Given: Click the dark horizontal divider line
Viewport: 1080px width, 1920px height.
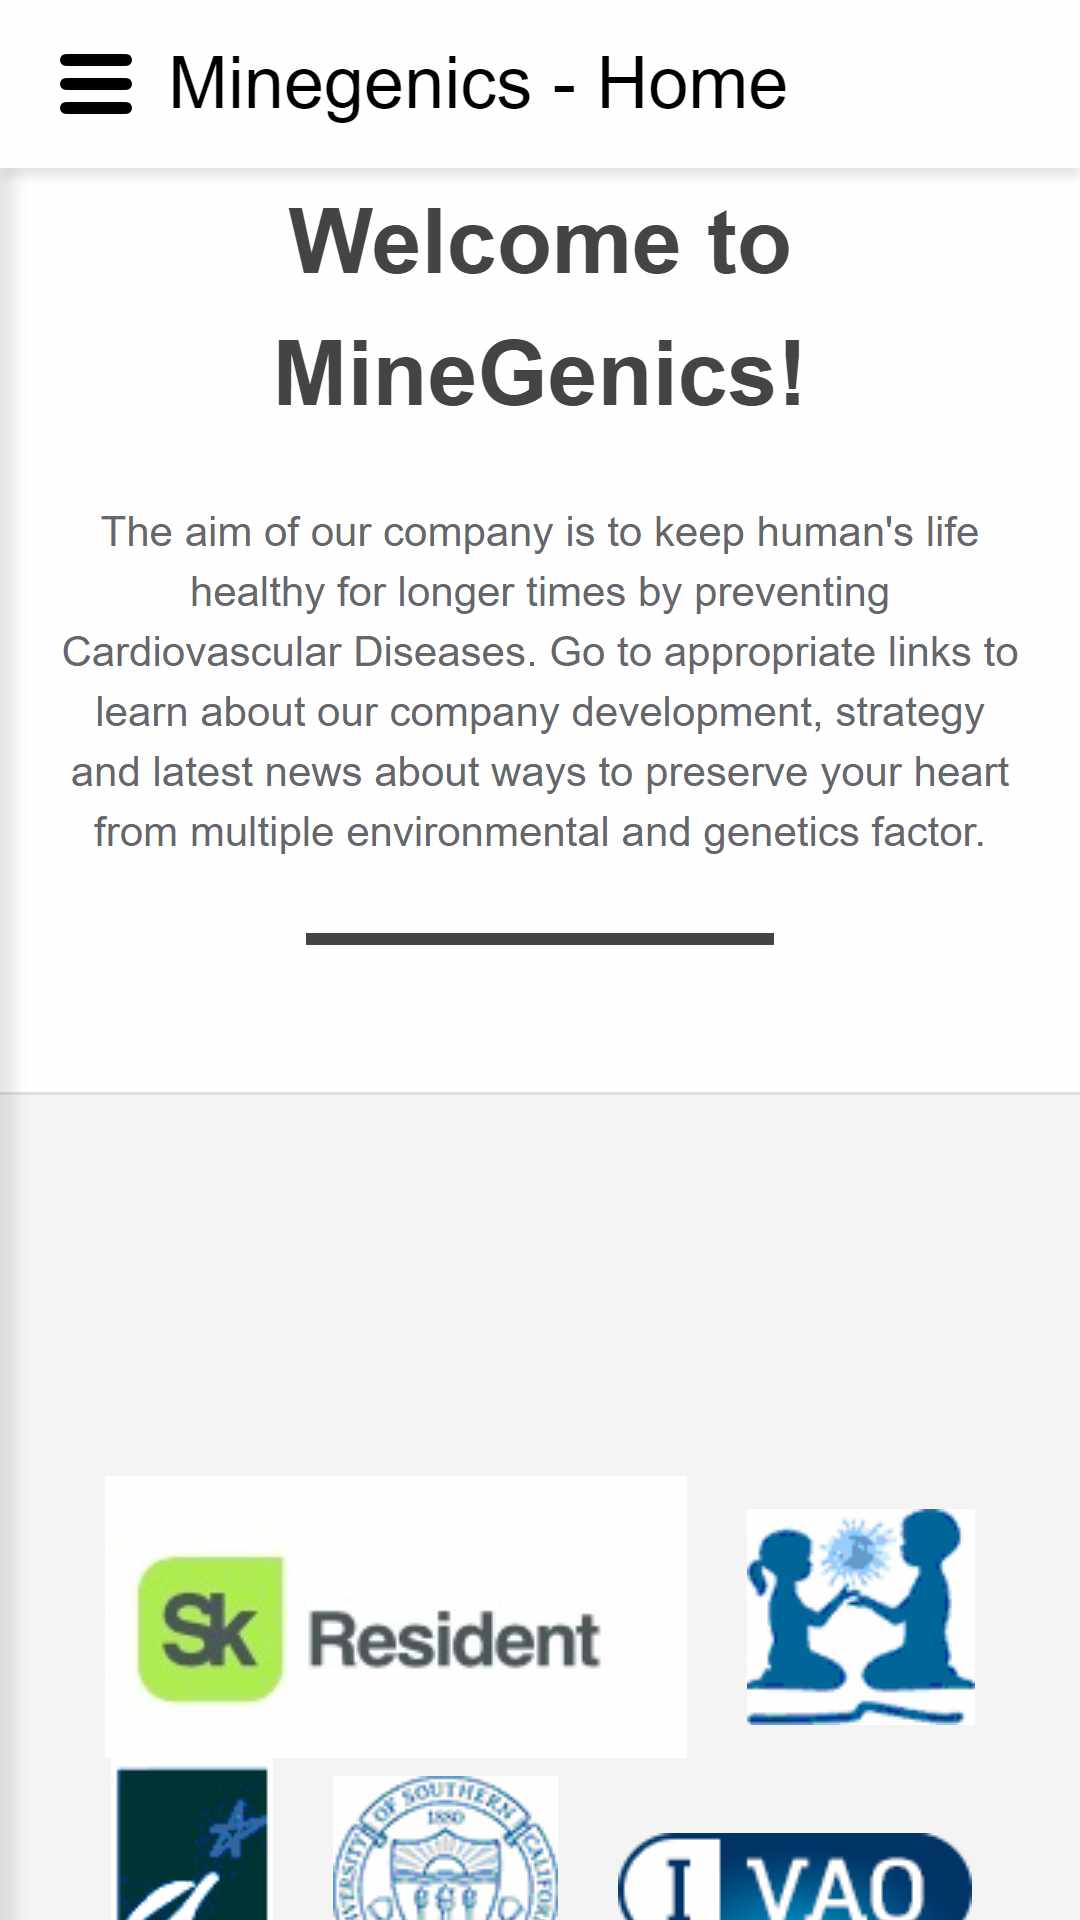Looking at the screenshot, I should tap(540, 938).
